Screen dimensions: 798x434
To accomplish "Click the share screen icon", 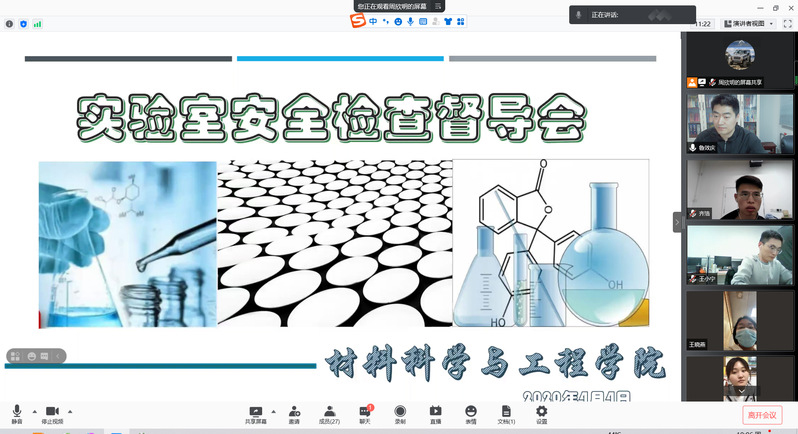I will 255,412.
